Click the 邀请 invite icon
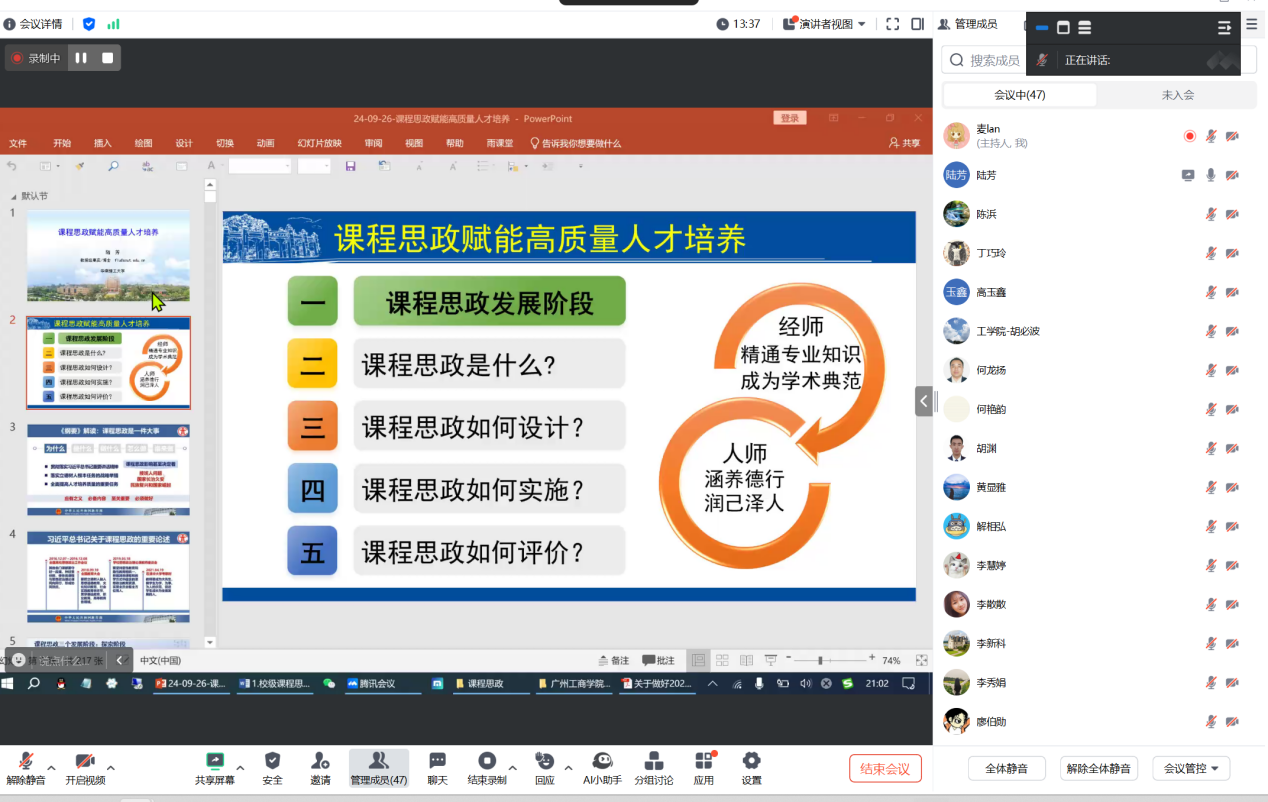 point(320,767)
